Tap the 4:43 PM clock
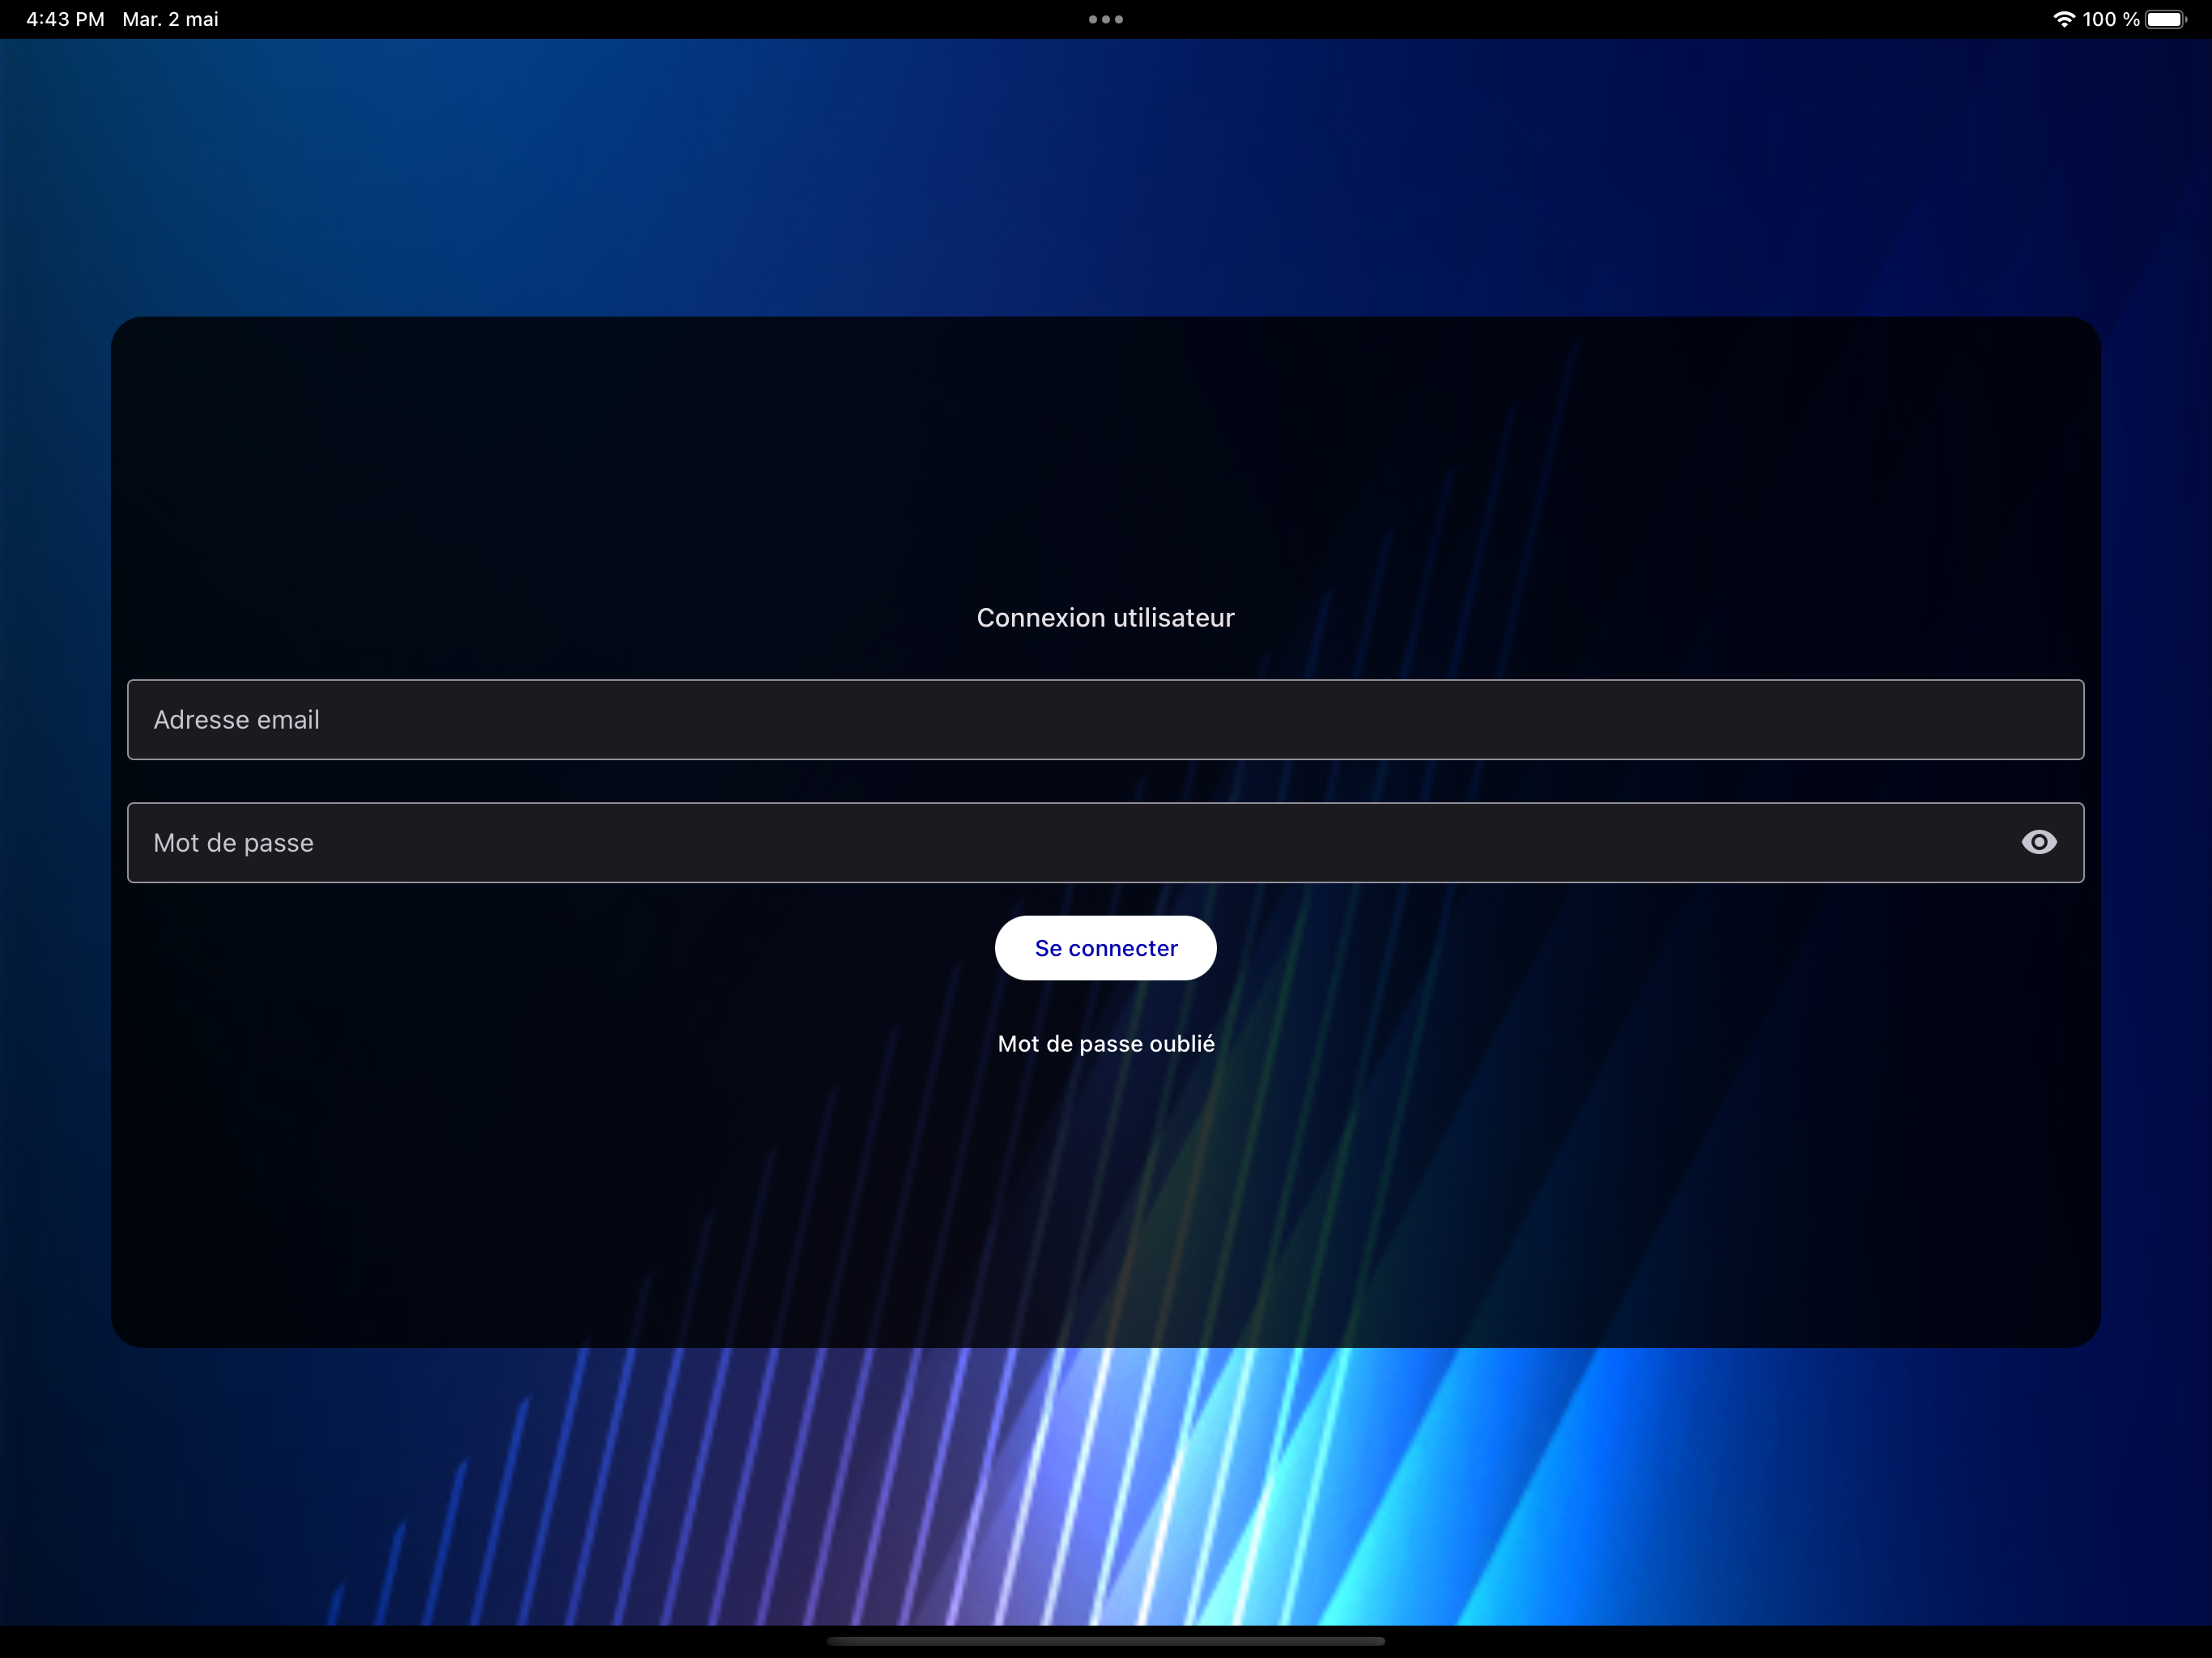Image resolution: width=2212 pixels, height=1658 pixels. tap(65, 19)
